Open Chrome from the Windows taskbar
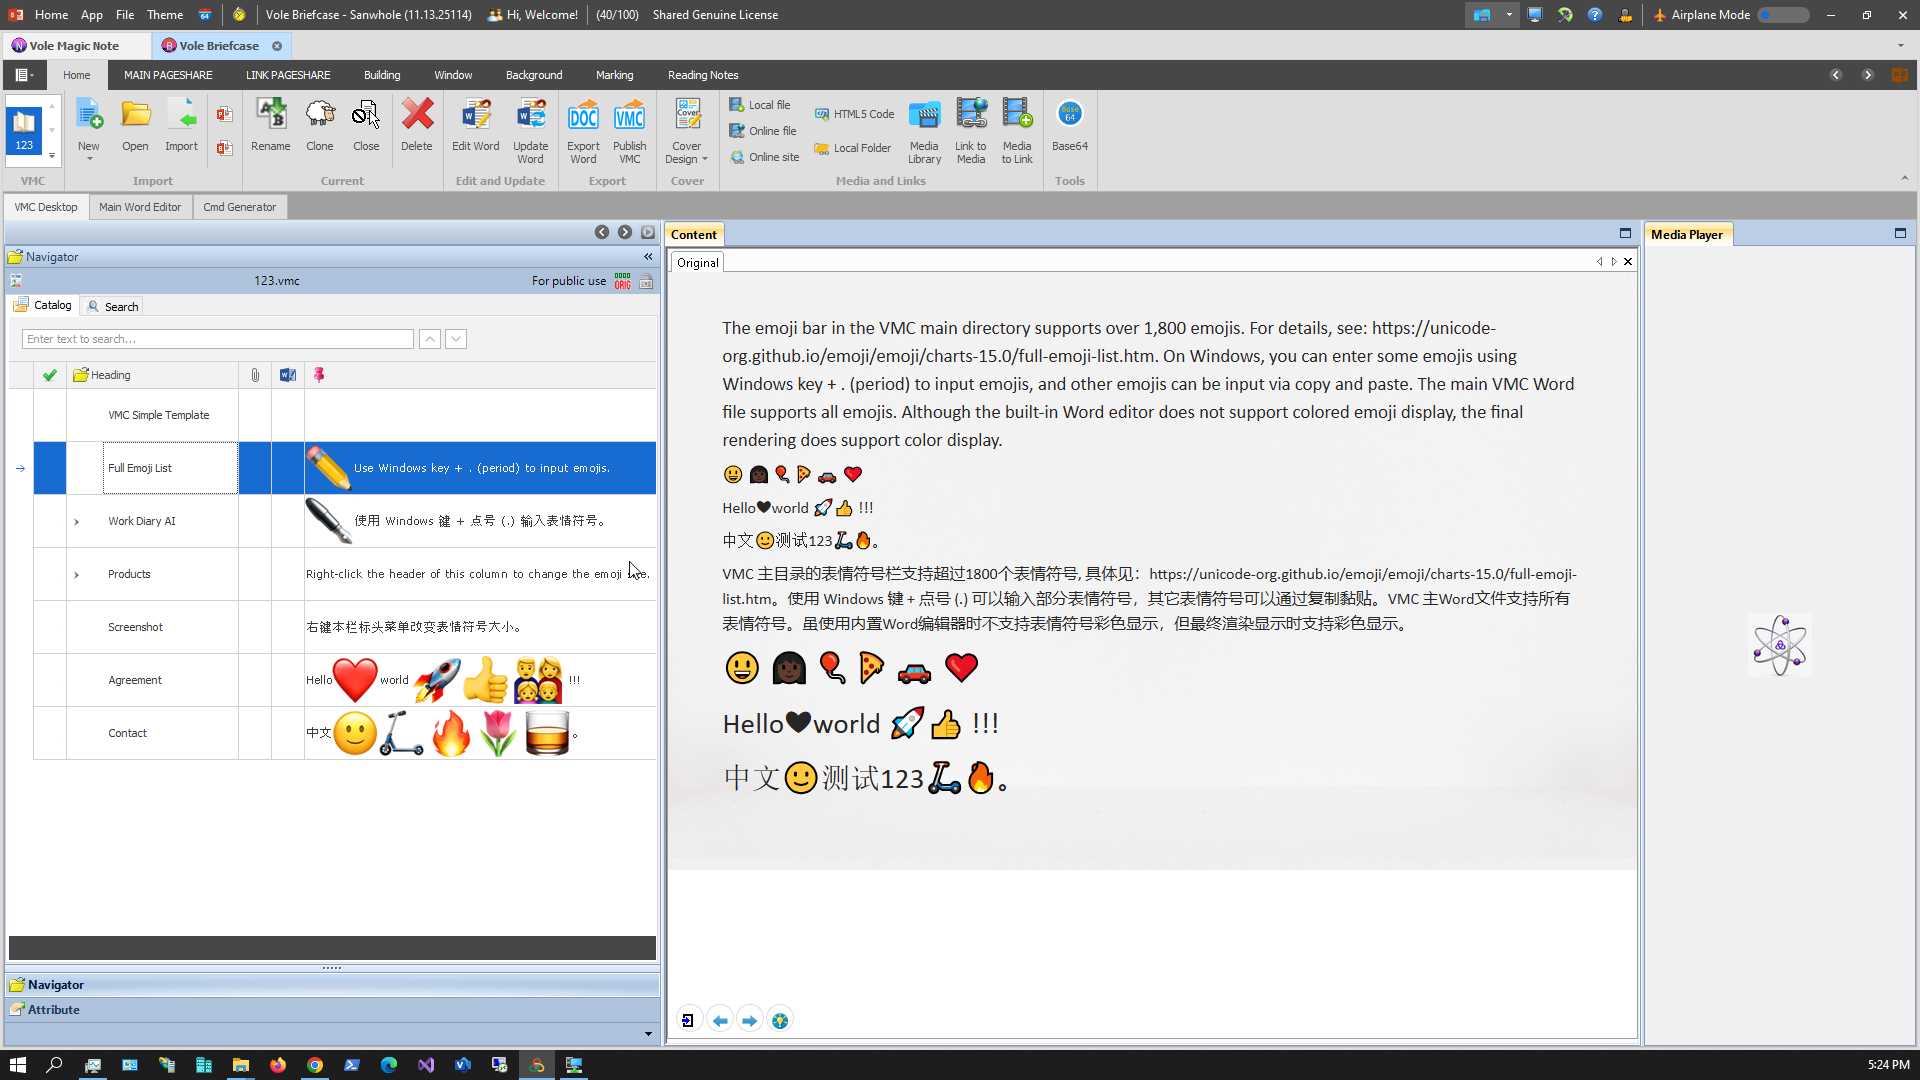 315,1065
